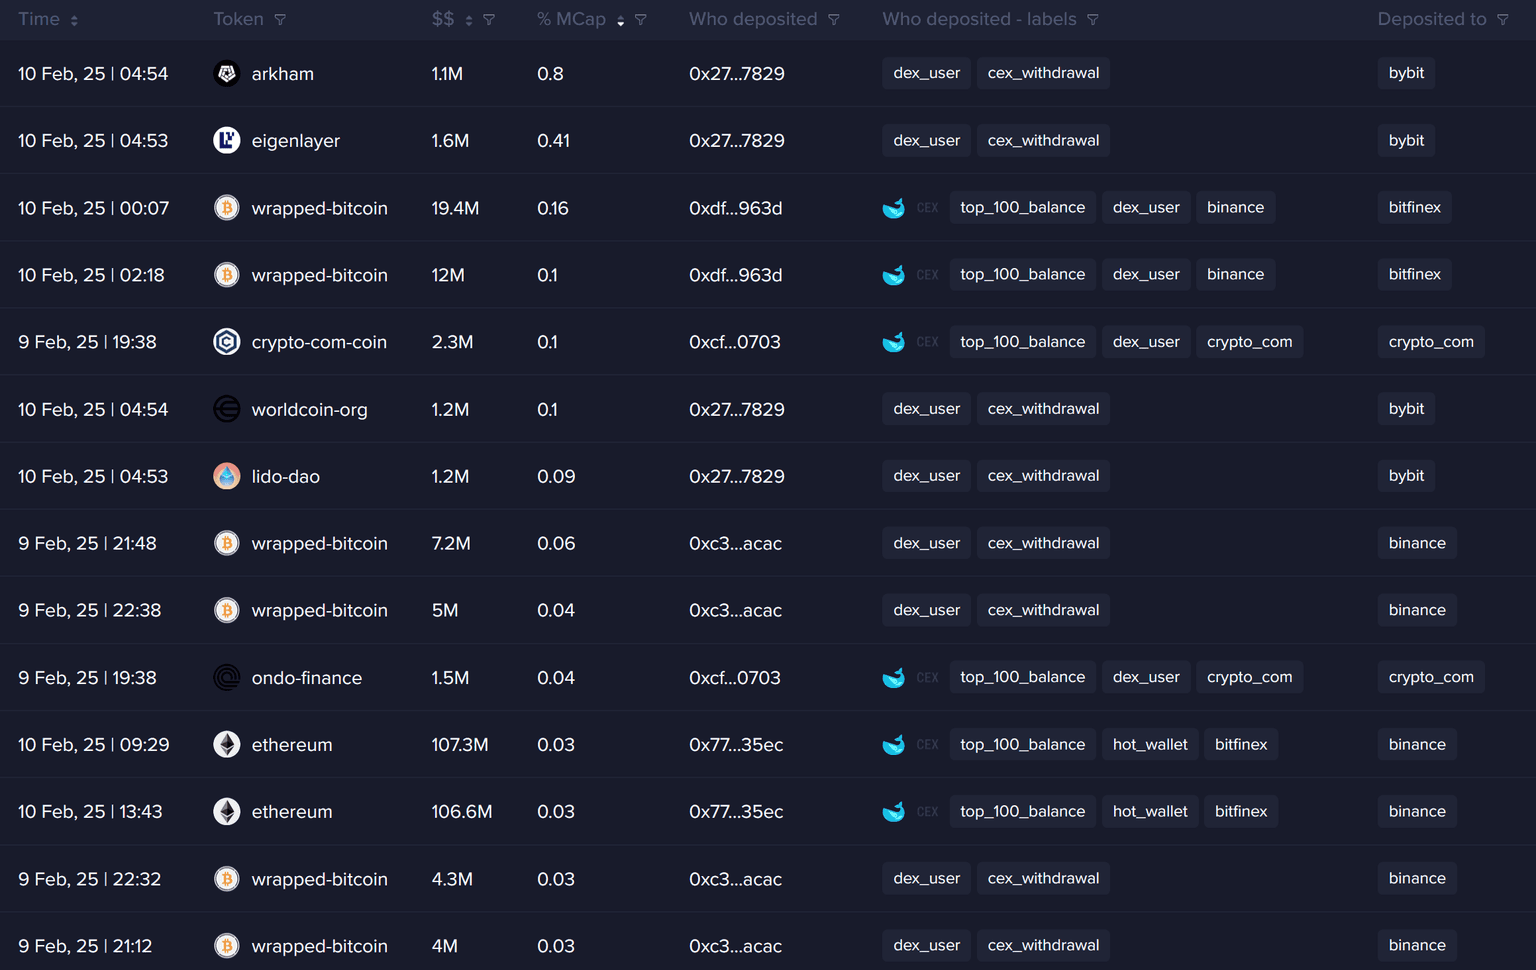Sort by the $$ amount column

(x=469, y=20)
